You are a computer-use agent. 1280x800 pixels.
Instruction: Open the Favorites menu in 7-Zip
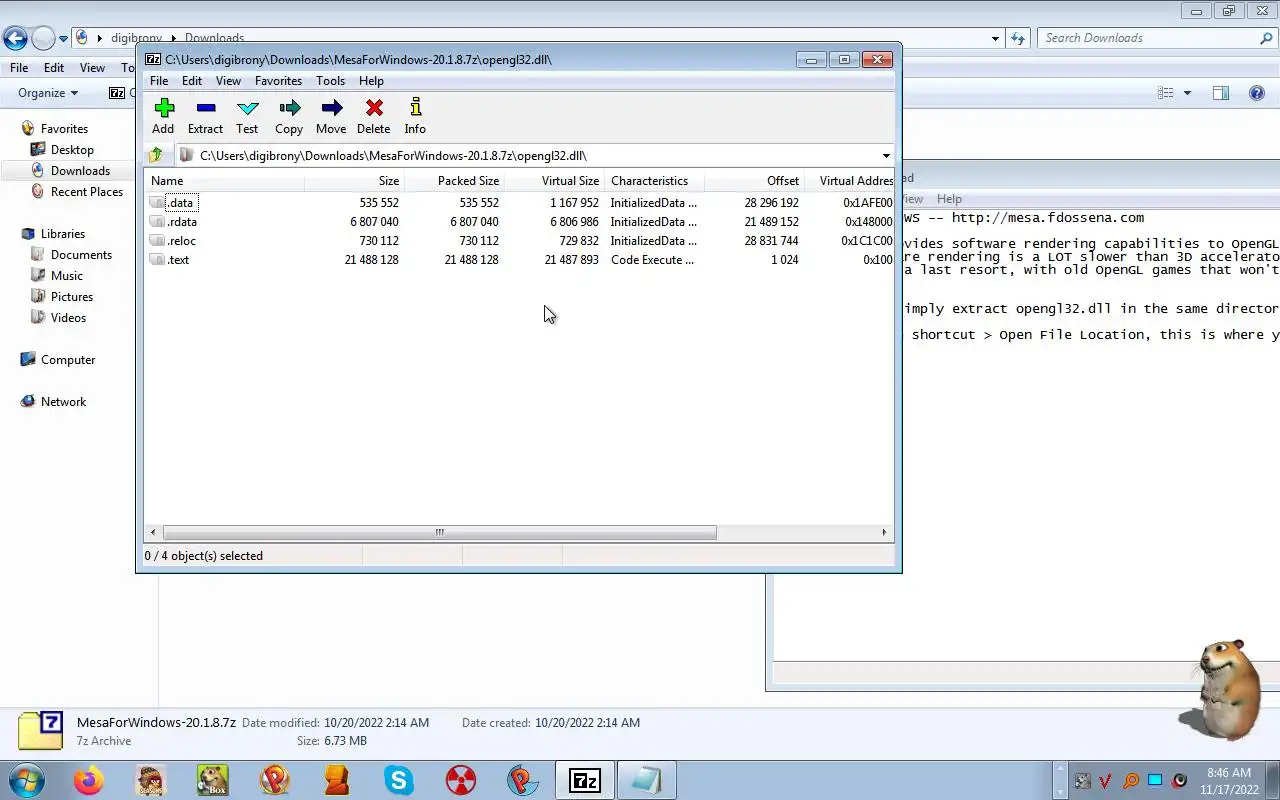click(x=278, y=81)
